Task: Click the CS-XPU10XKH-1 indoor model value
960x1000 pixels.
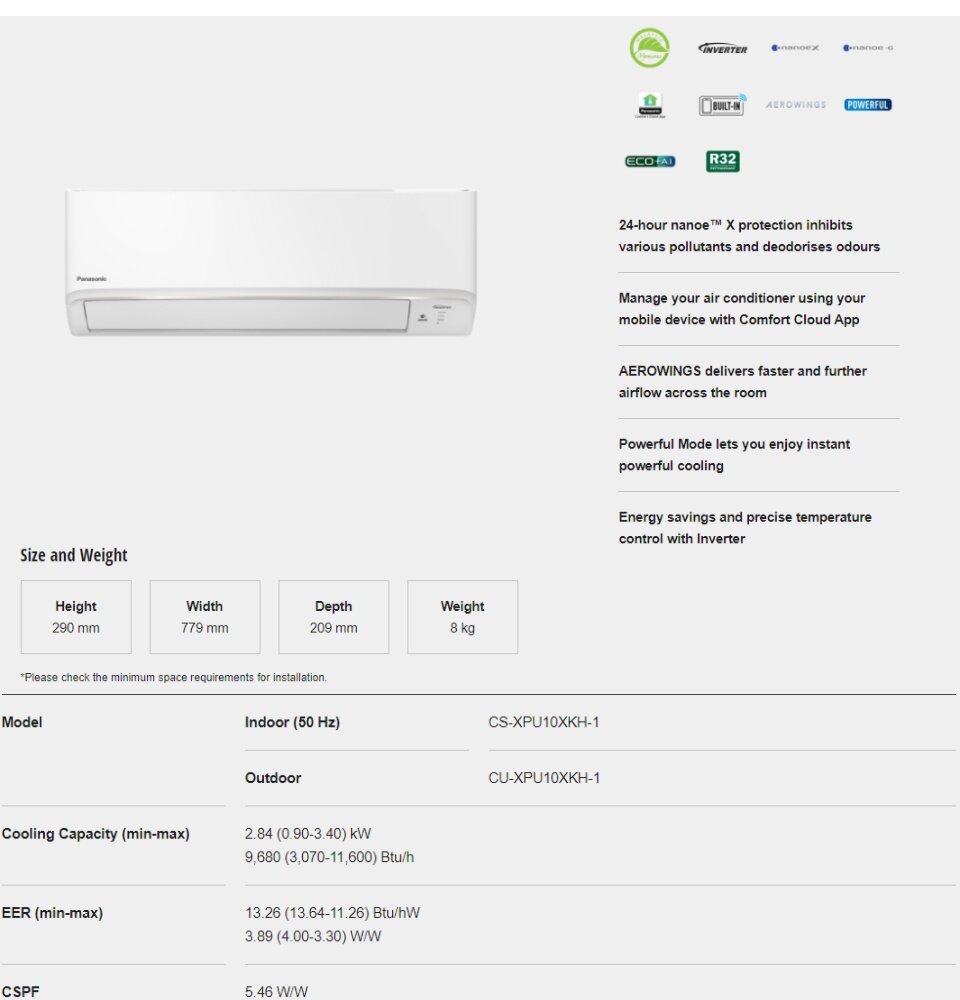Action: [x=543, y=722]
